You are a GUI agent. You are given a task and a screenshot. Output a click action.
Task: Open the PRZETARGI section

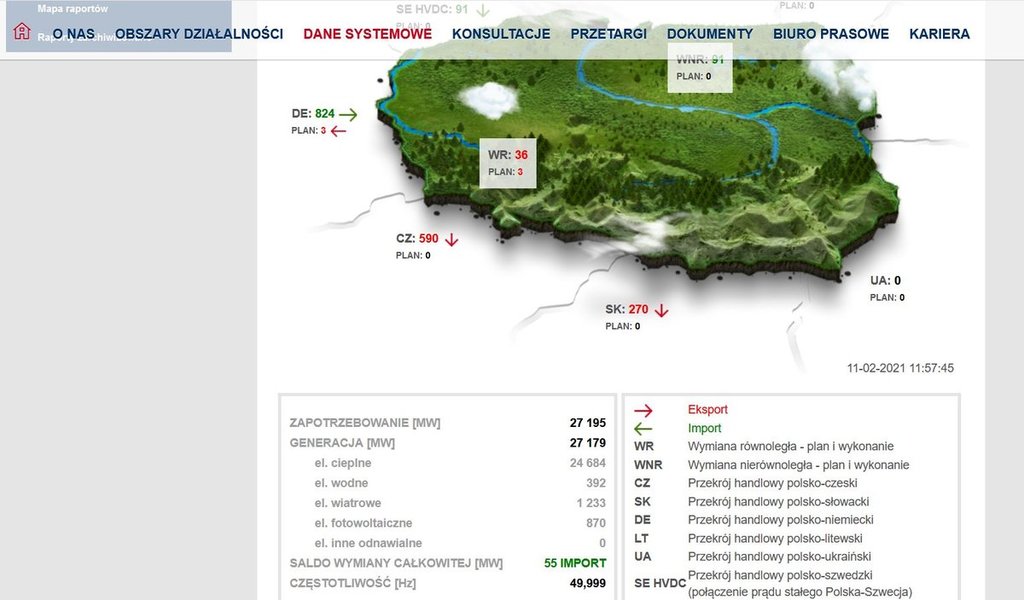tap(608, 34)
